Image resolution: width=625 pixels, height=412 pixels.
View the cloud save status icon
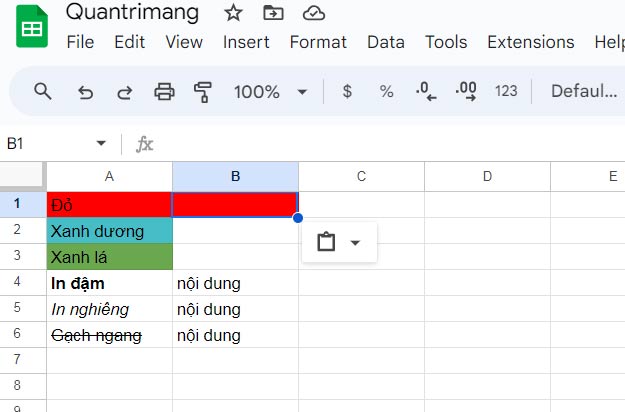coord(314,13)
